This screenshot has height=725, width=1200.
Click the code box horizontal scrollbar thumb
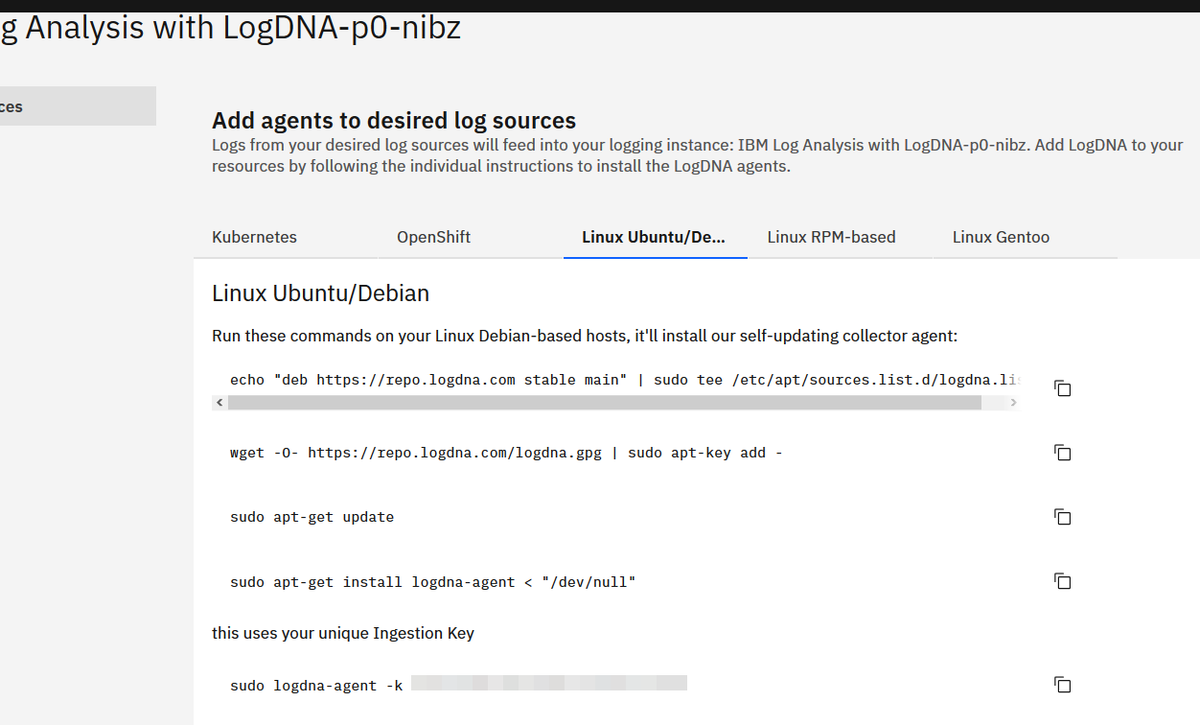click(x=604, y=402)
